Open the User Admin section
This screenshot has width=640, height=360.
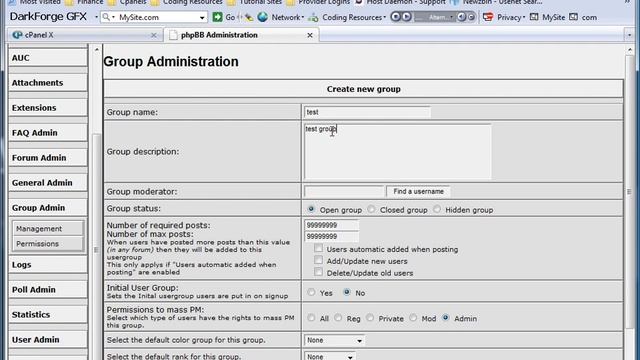48,339
